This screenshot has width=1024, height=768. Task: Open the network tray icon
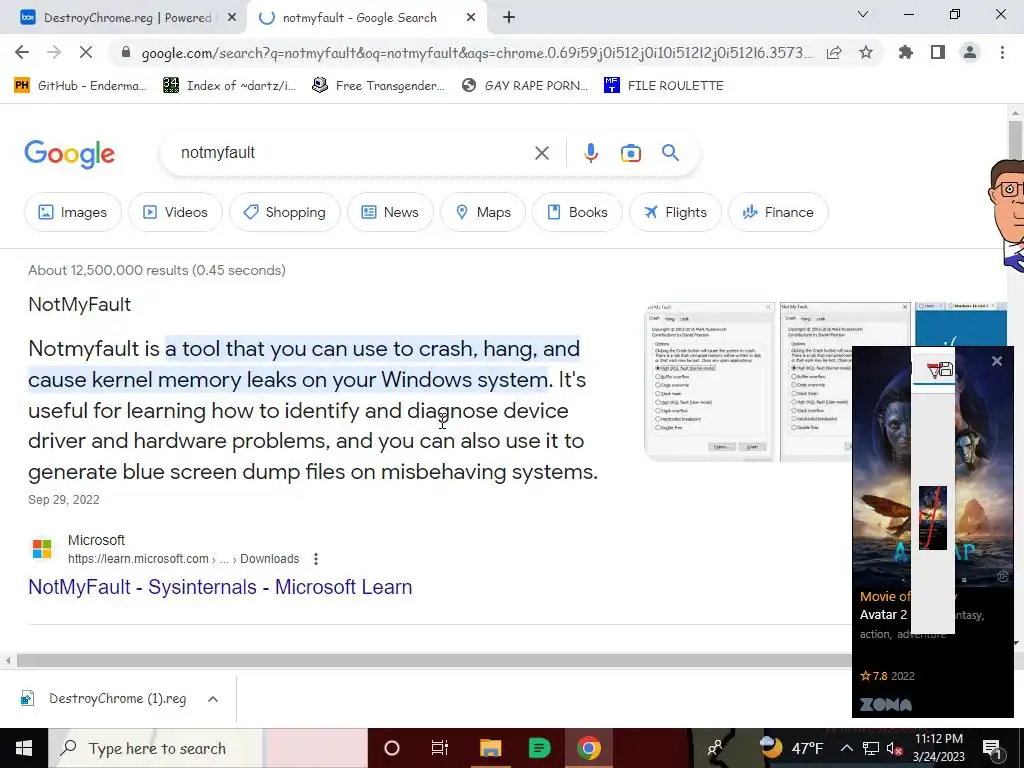coord(871,748)
